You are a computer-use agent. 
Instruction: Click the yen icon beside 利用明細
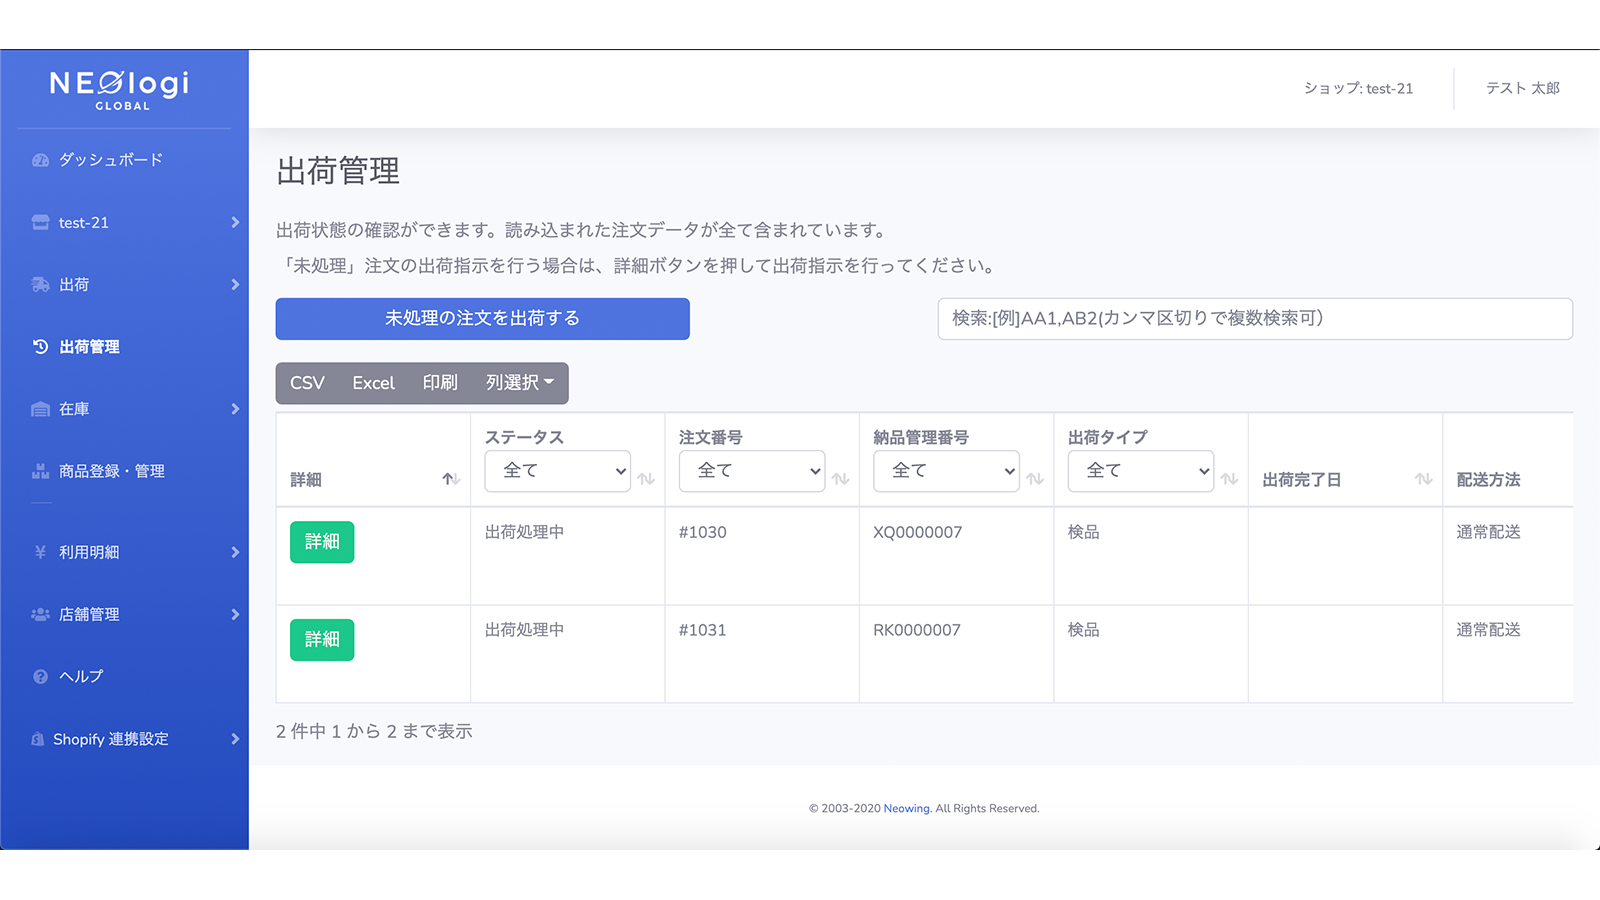pos(40,552)
